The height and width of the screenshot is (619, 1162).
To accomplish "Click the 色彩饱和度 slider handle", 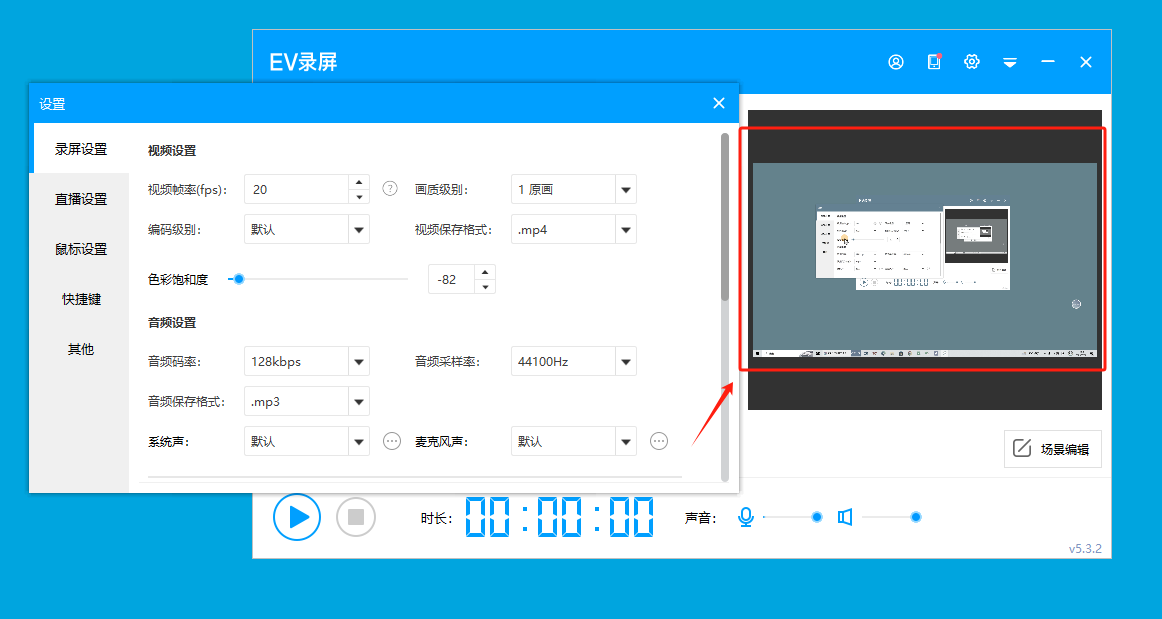I will click(238, 279).
